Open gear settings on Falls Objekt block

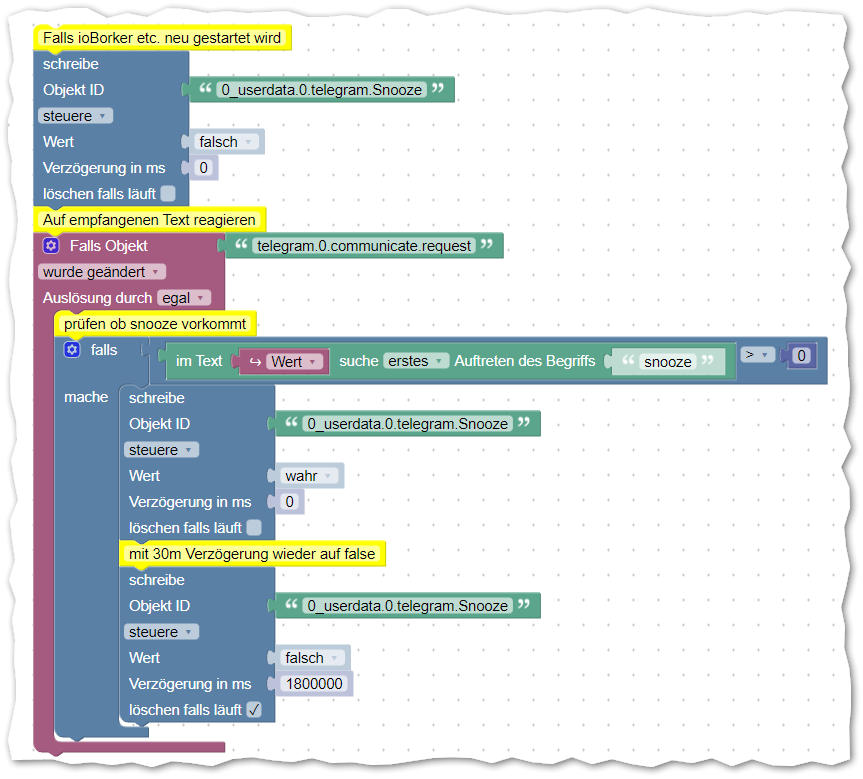(51, 246)
